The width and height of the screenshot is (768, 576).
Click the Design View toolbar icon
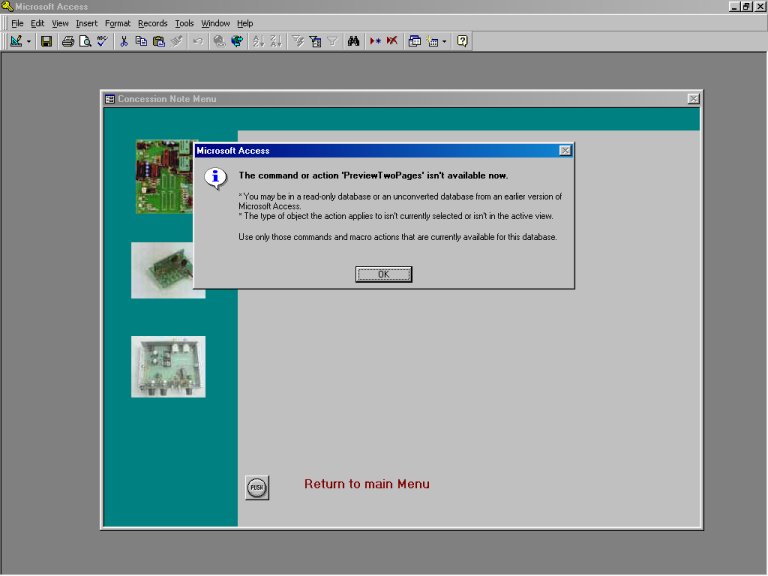pos(16,41)
